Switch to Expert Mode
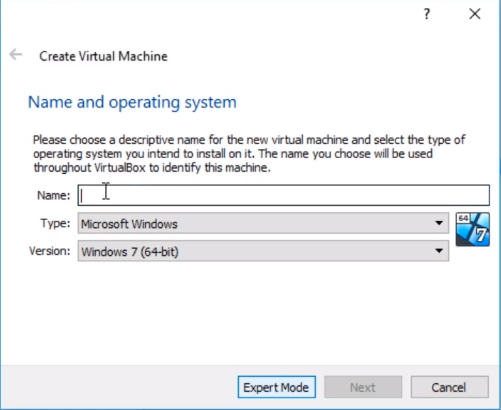The height and width of the screenshot is (410, 501). coord(277,387)
